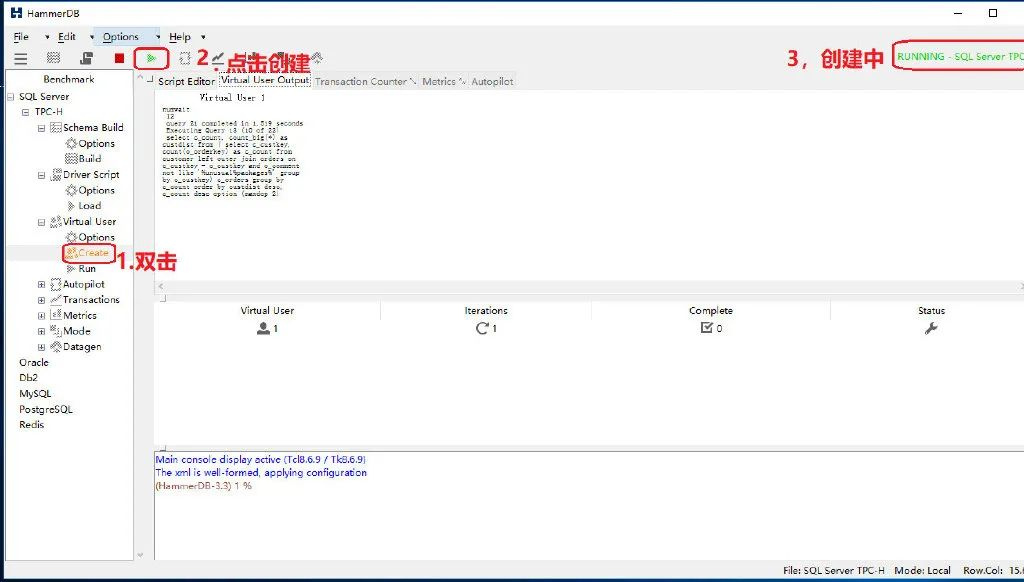
Task: Click the Virtual User column header
Action: coord(267,310)
